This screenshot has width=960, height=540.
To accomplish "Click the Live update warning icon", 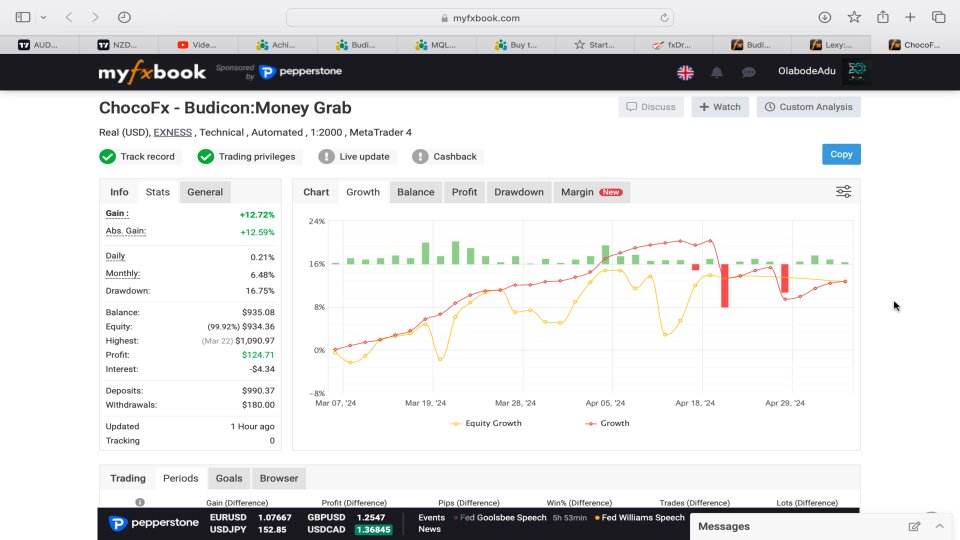I will (326, 157).
